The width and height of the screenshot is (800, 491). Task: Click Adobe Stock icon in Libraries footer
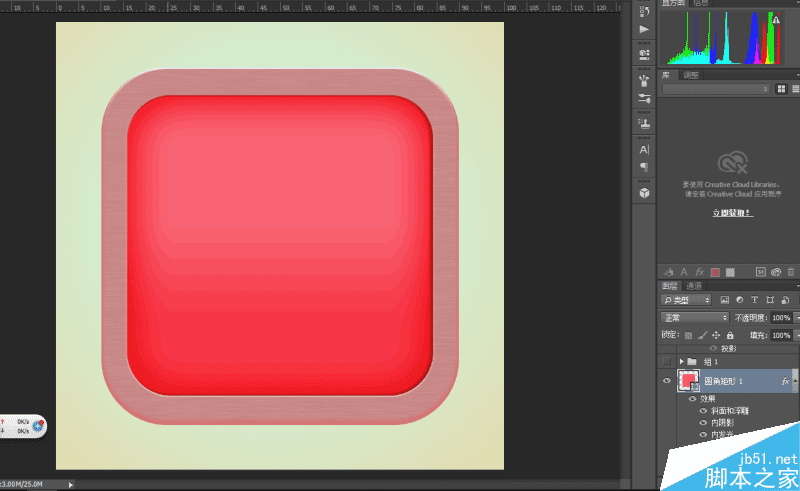[761, 272]
